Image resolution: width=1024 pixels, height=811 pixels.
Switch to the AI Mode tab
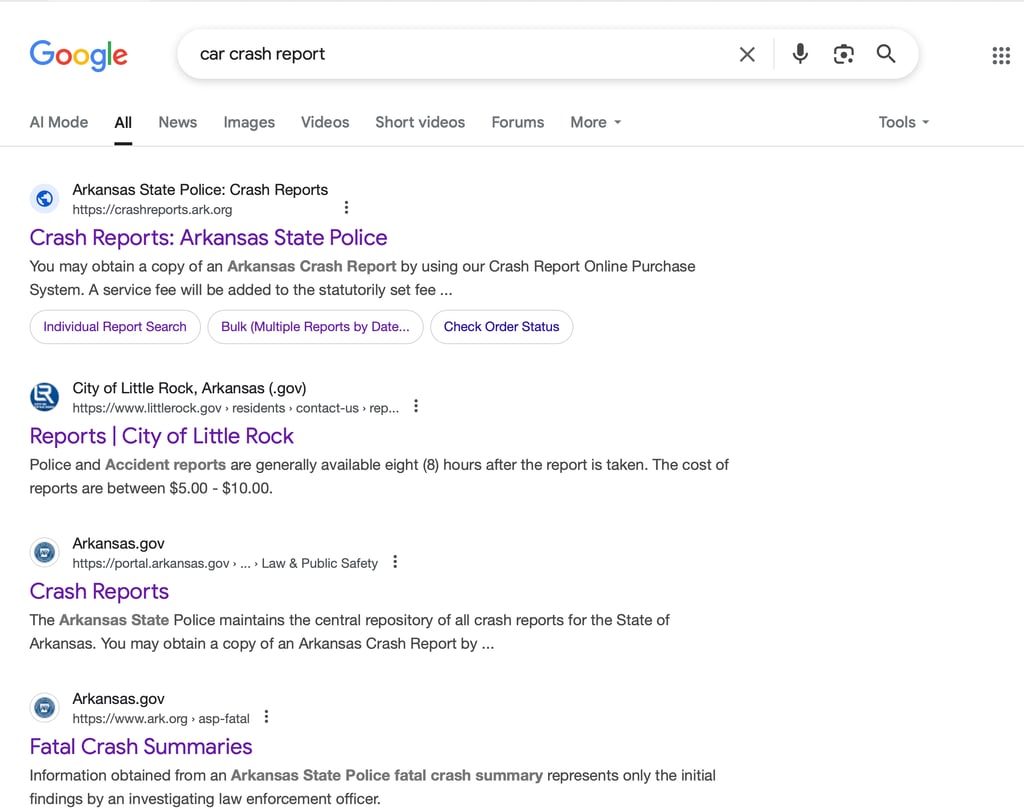click(x=59, y=122)
